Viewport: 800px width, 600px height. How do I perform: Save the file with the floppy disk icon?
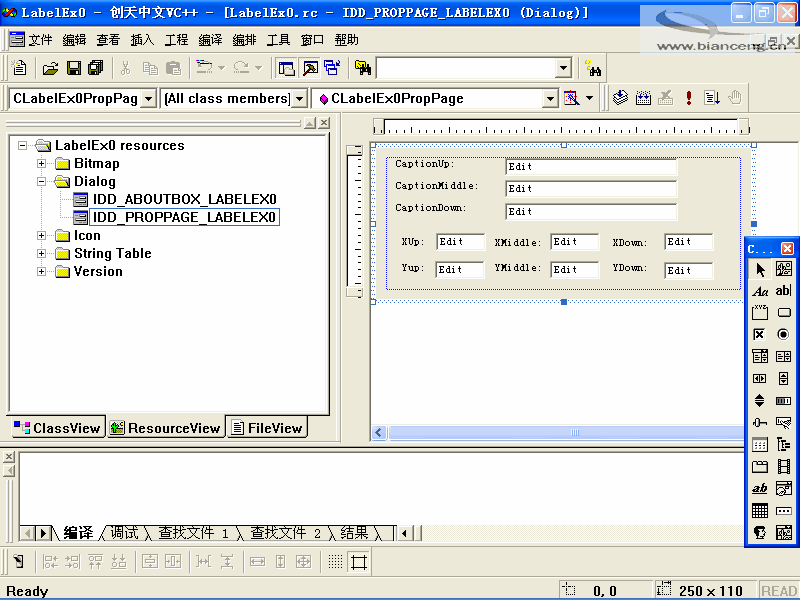74,68
